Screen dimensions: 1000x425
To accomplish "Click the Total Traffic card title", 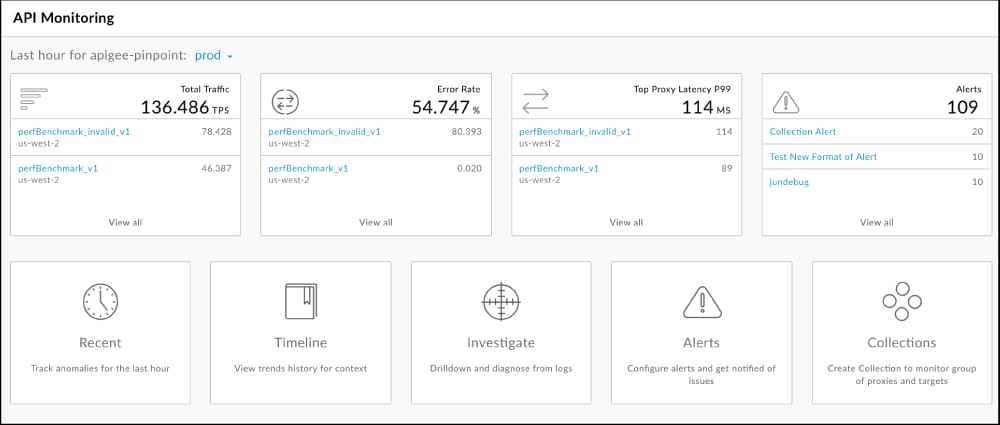I will pyautogui.click(x=203, y=89).
